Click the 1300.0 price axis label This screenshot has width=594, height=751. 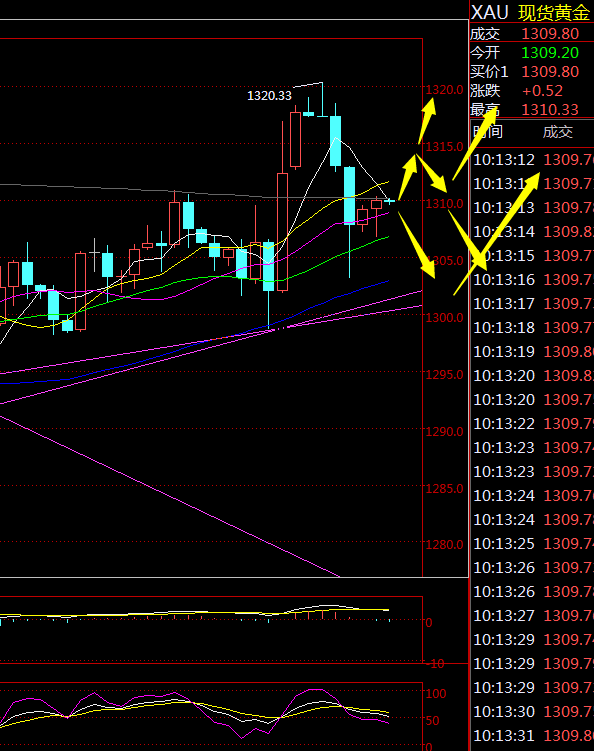point(445,318)
